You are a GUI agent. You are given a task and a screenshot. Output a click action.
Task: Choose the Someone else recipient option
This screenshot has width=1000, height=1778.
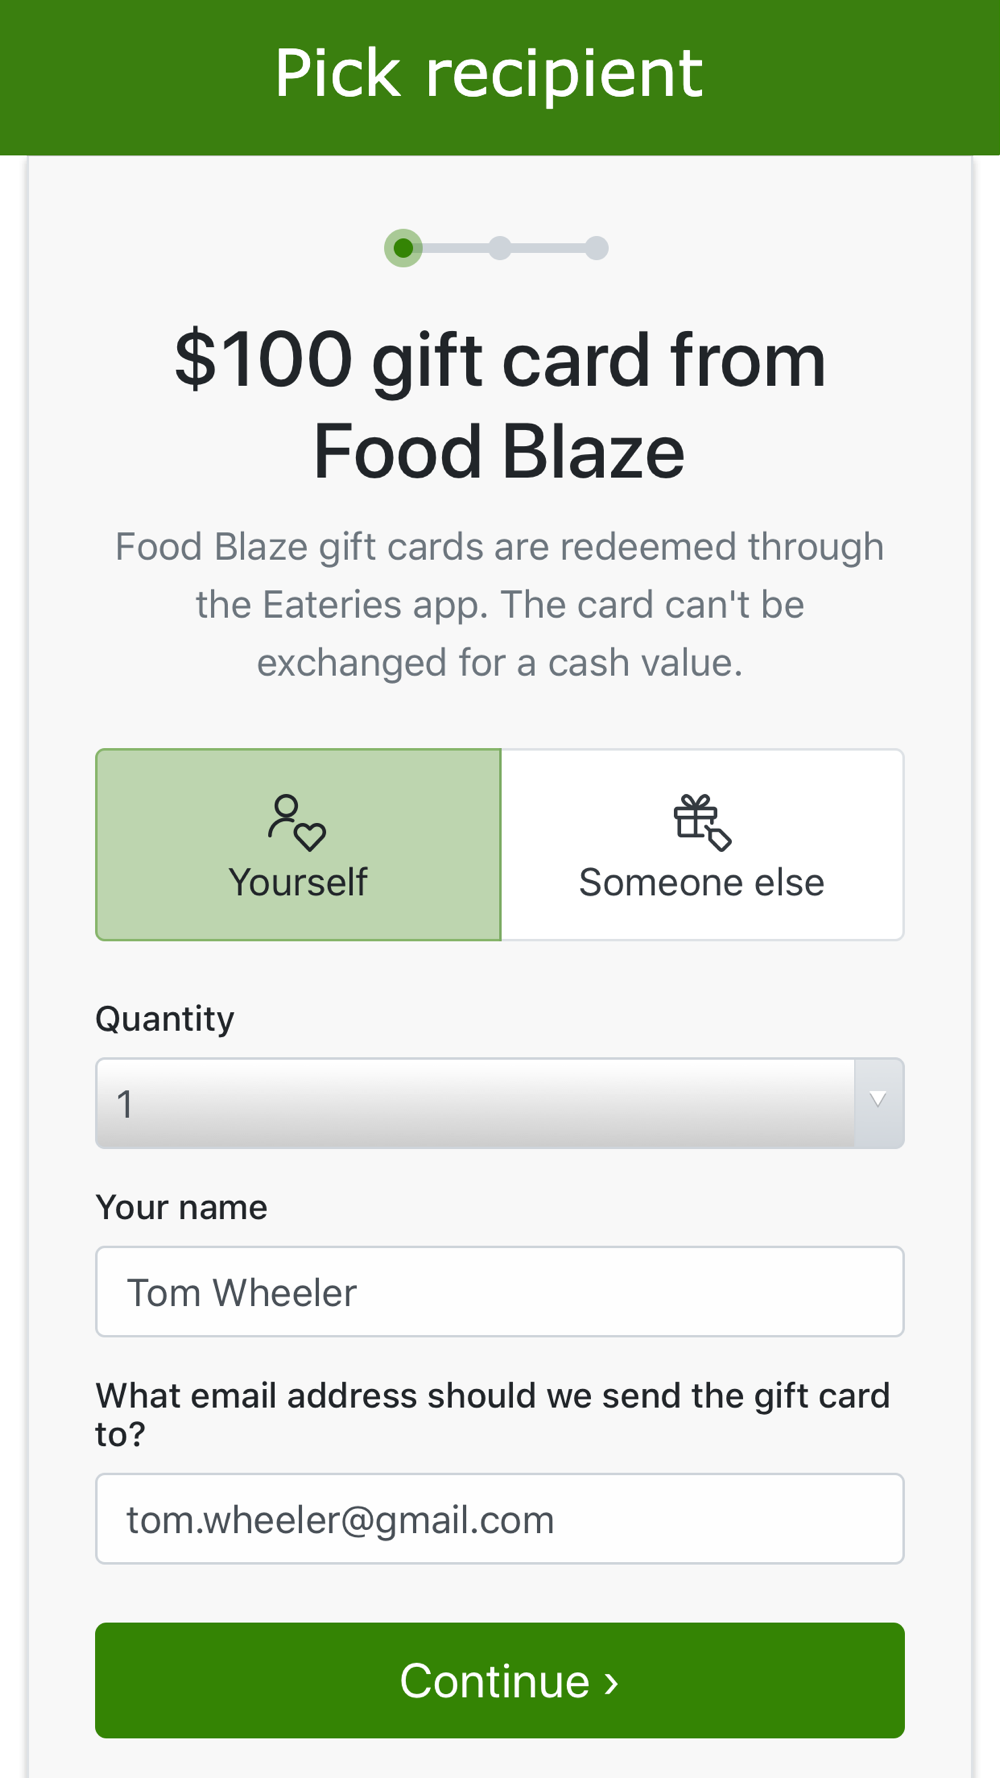pyautogui.click(x=702, y=844)
